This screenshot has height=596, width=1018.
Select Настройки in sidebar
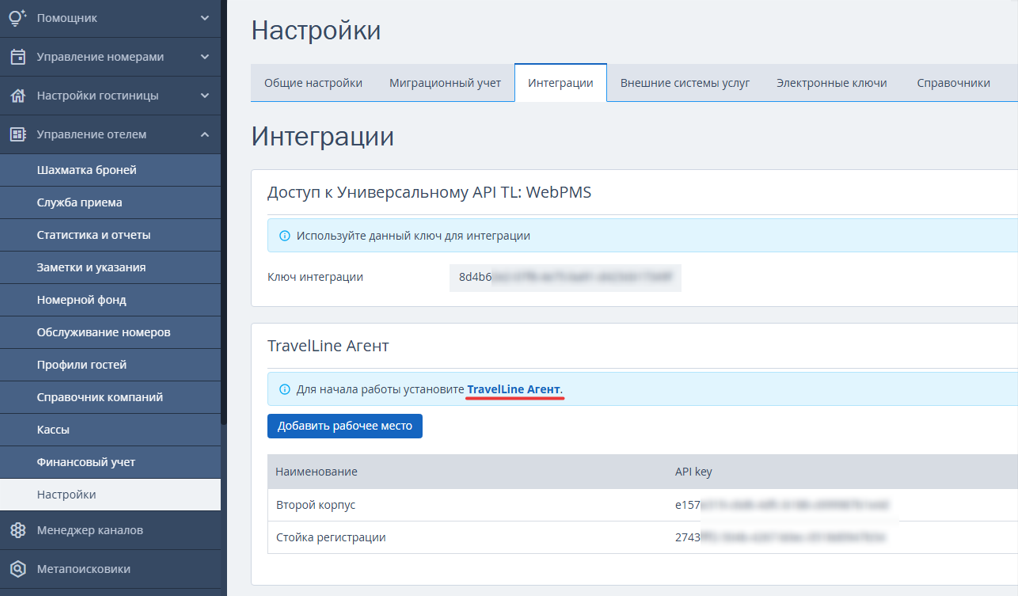[x=110, y=495]
